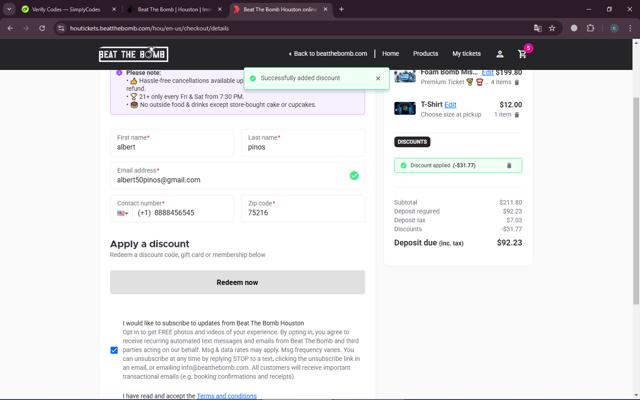The height and width of the screenshot is (400, 640).
Task: Open My tickets in navigation
Action: pyautogui.click(x=466, y=53)
